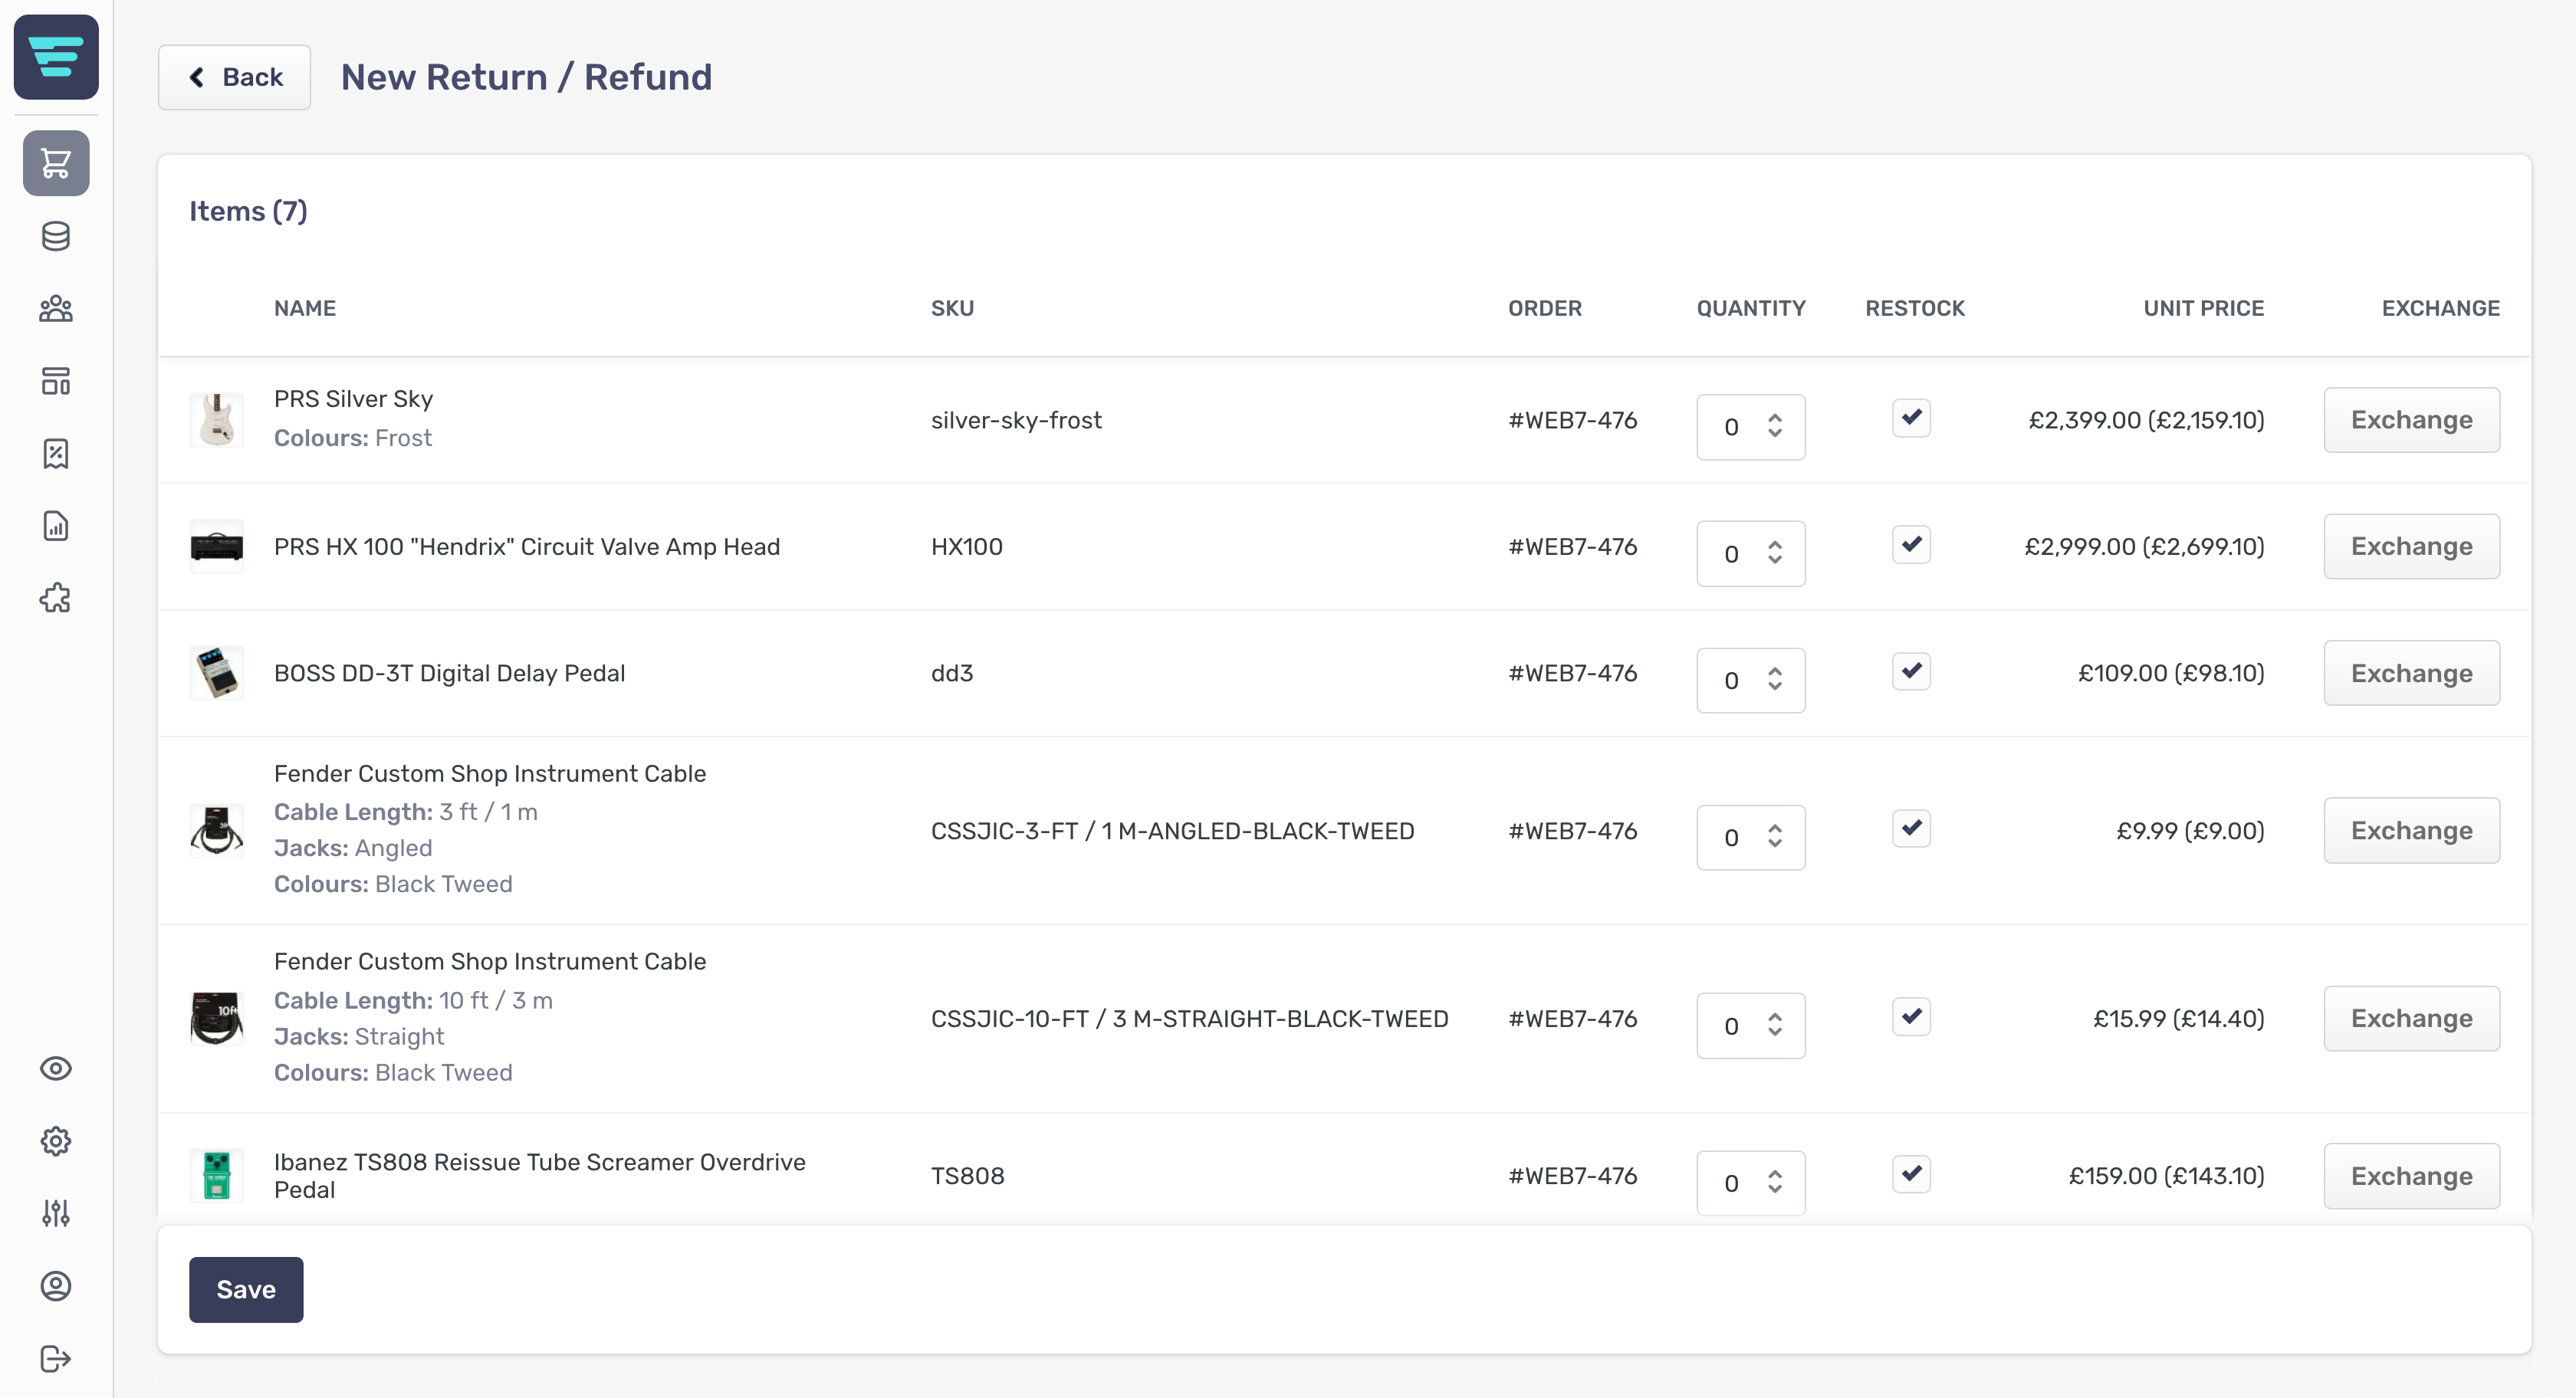Click the 'New Return / Refund' page title

point(526,77)
